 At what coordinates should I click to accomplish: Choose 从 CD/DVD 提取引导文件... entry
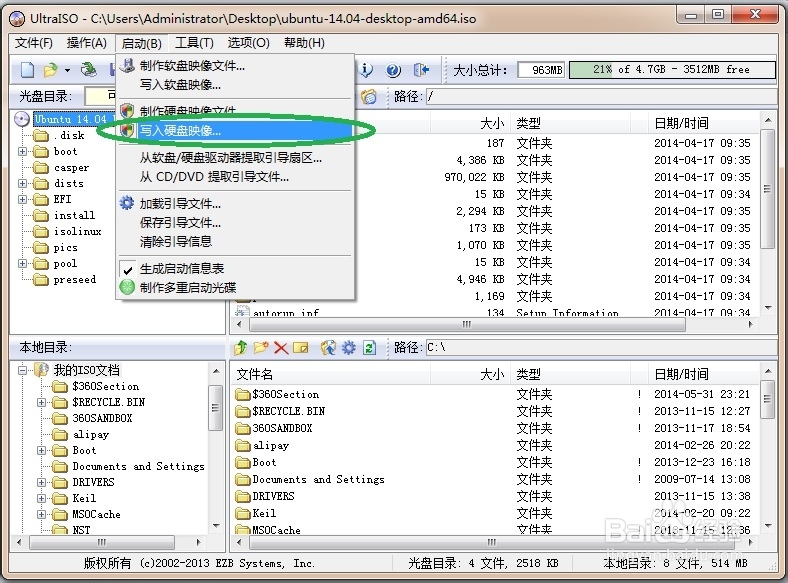(x=235, y=176)
